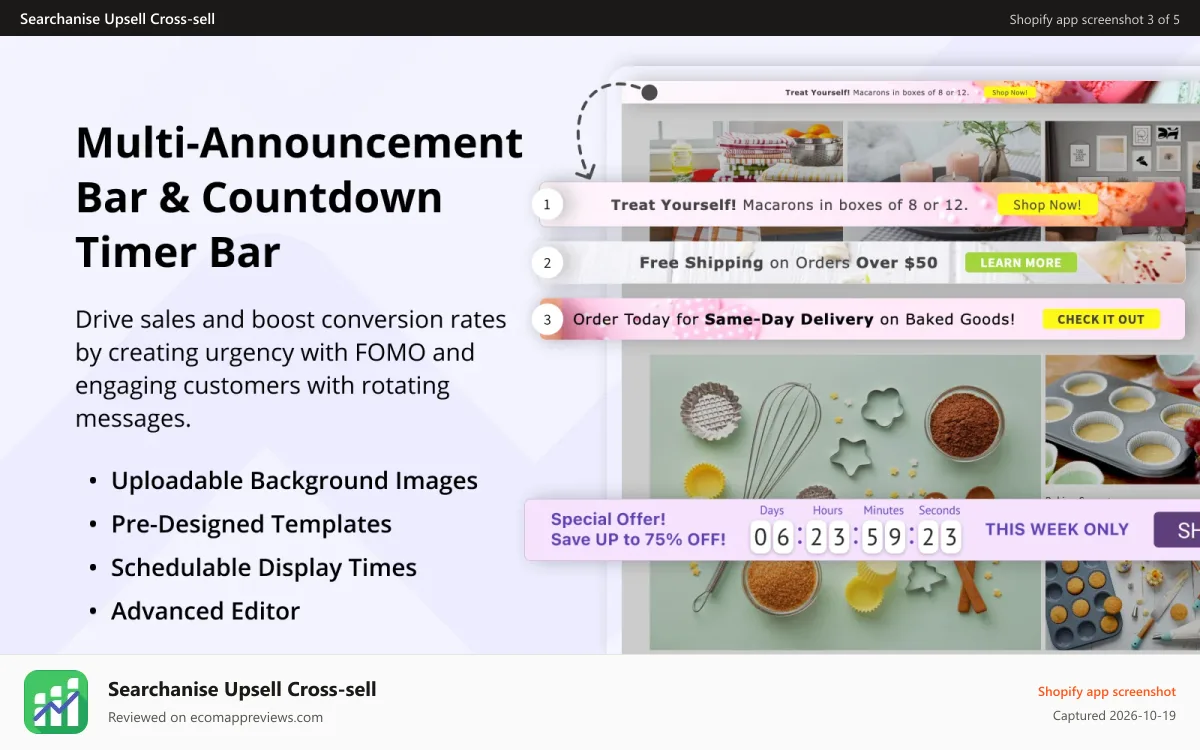
Task: Click the Searchanise green chart app icon
Action: [x=56, y=702]
